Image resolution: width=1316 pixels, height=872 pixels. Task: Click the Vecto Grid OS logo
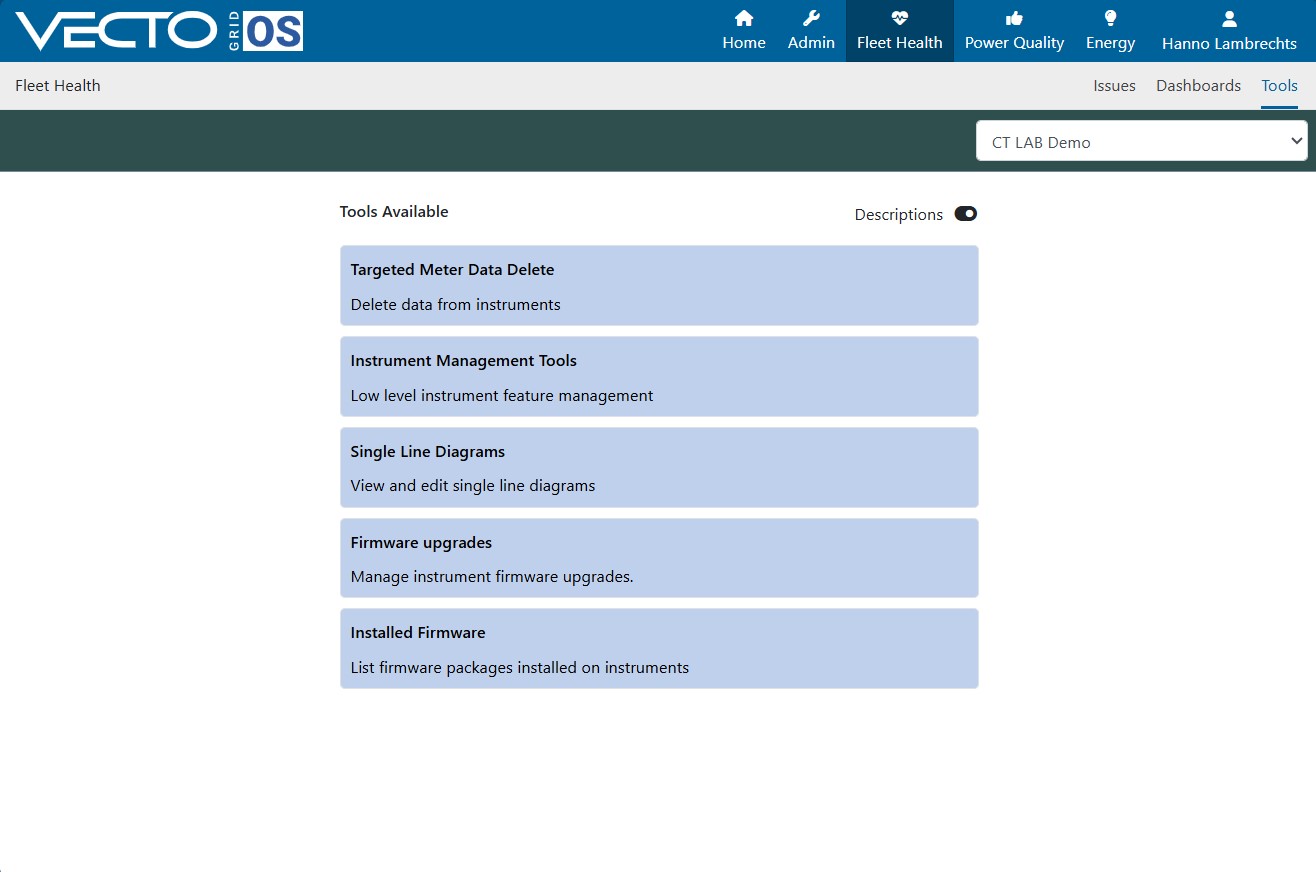tap(160, 31)
